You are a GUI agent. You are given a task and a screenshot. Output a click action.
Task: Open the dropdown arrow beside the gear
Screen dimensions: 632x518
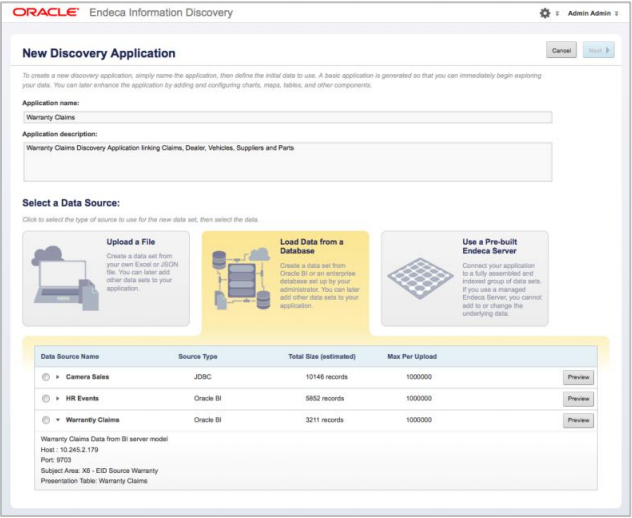[x=557, y=14]
